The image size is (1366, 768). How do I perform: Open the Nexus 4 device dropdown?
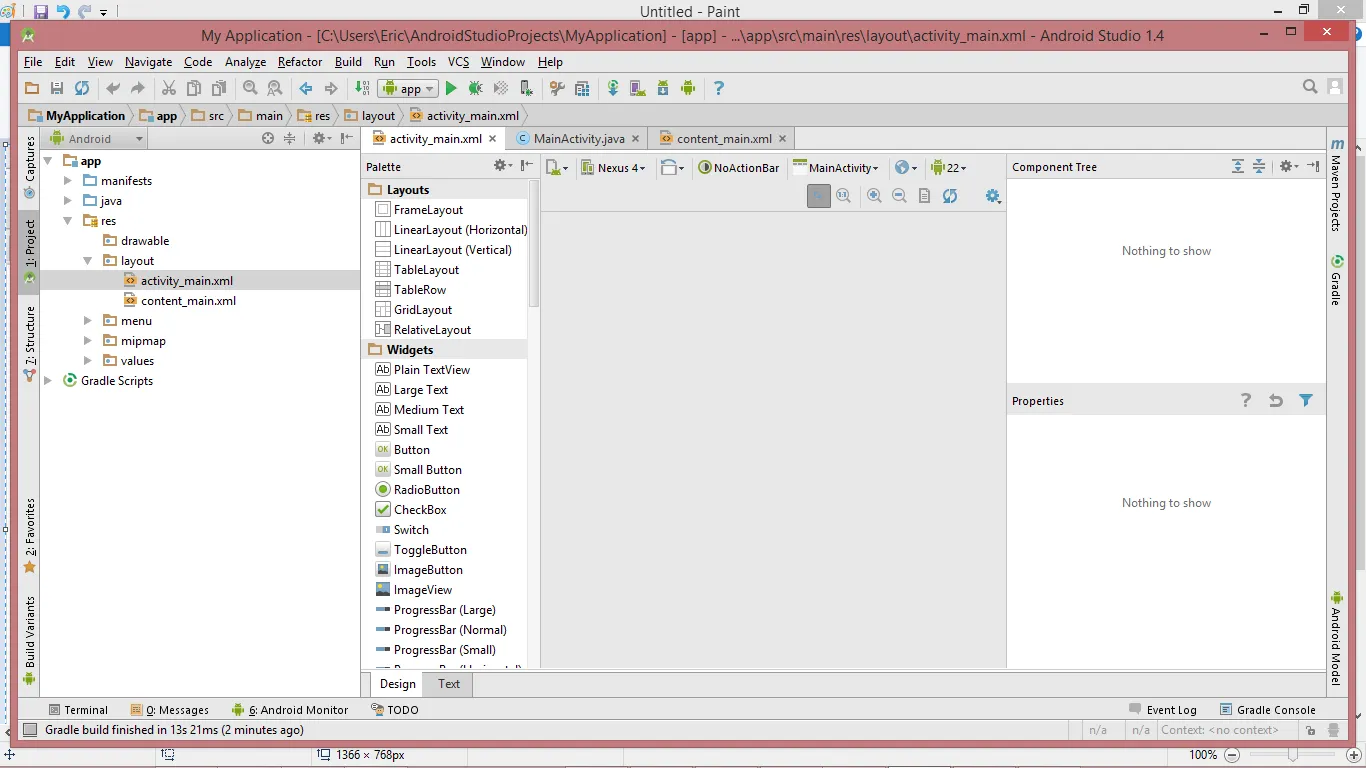(x=621, y=168)
